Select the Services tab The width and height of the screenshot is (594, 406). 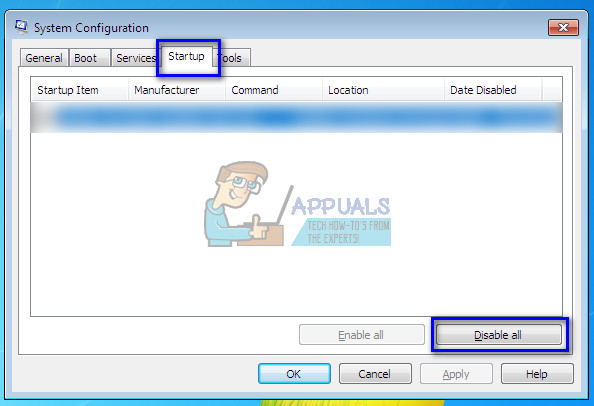[134, 58]
